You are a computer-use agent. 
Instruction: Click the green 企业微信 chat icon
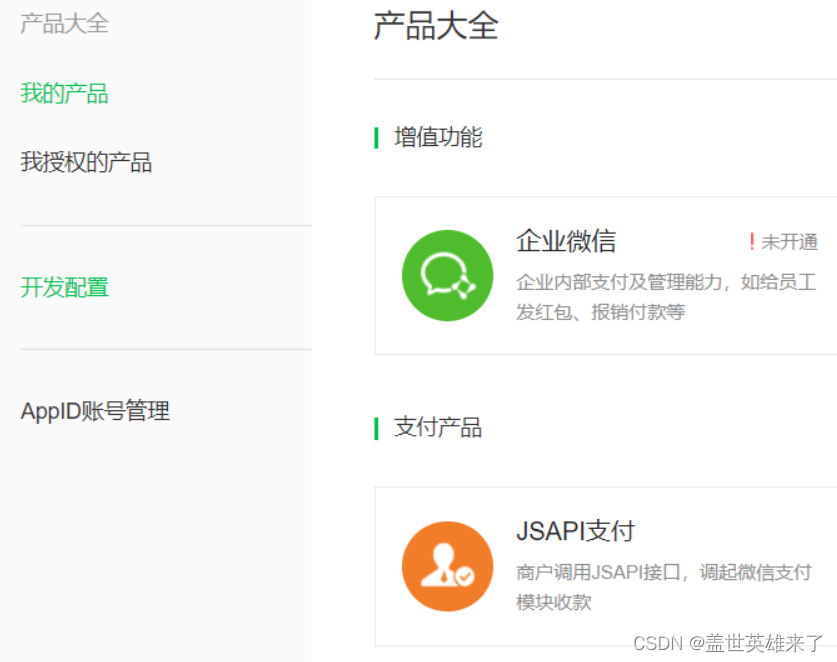pyautogui.click(x=447, y=275)
